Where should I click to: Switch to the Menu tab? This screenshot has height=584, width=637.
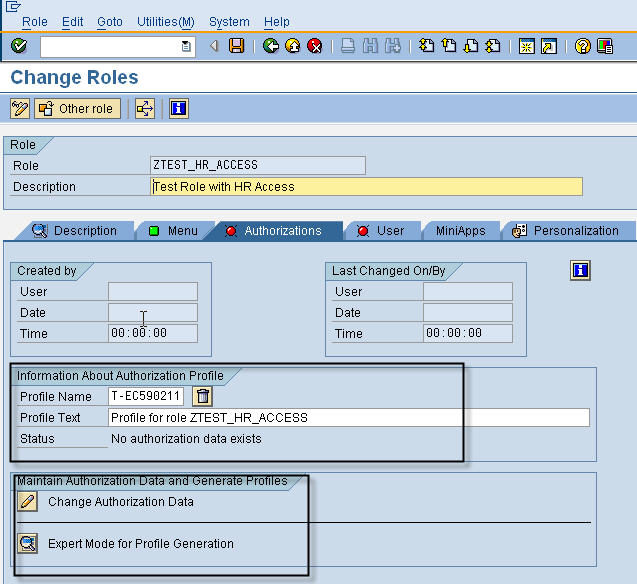174,231
